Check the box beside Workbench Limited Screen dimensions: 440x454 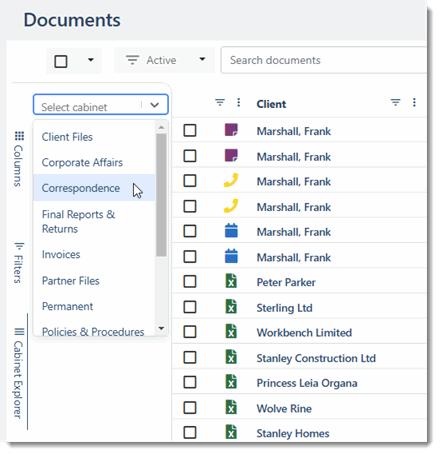click(x=190, y=332)
